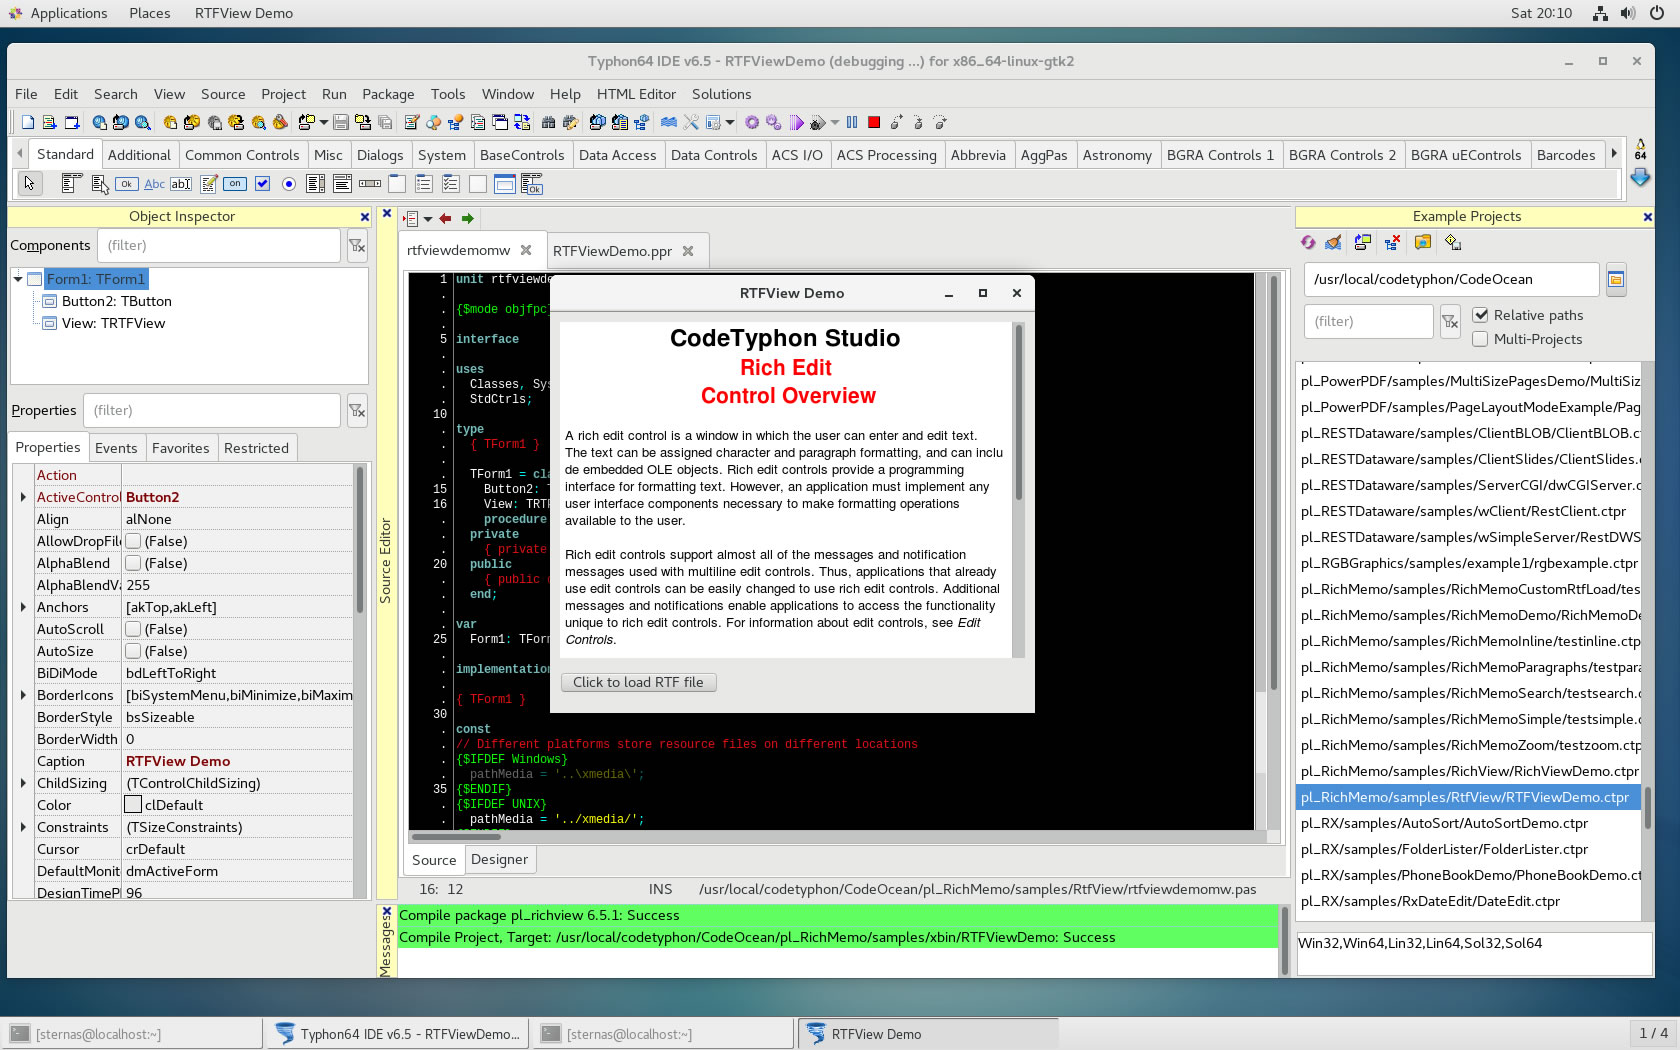This screenshot has height=1050, width=1680.
Task: Click the Example Projects refresh icon
Action: coord(1308,242)
